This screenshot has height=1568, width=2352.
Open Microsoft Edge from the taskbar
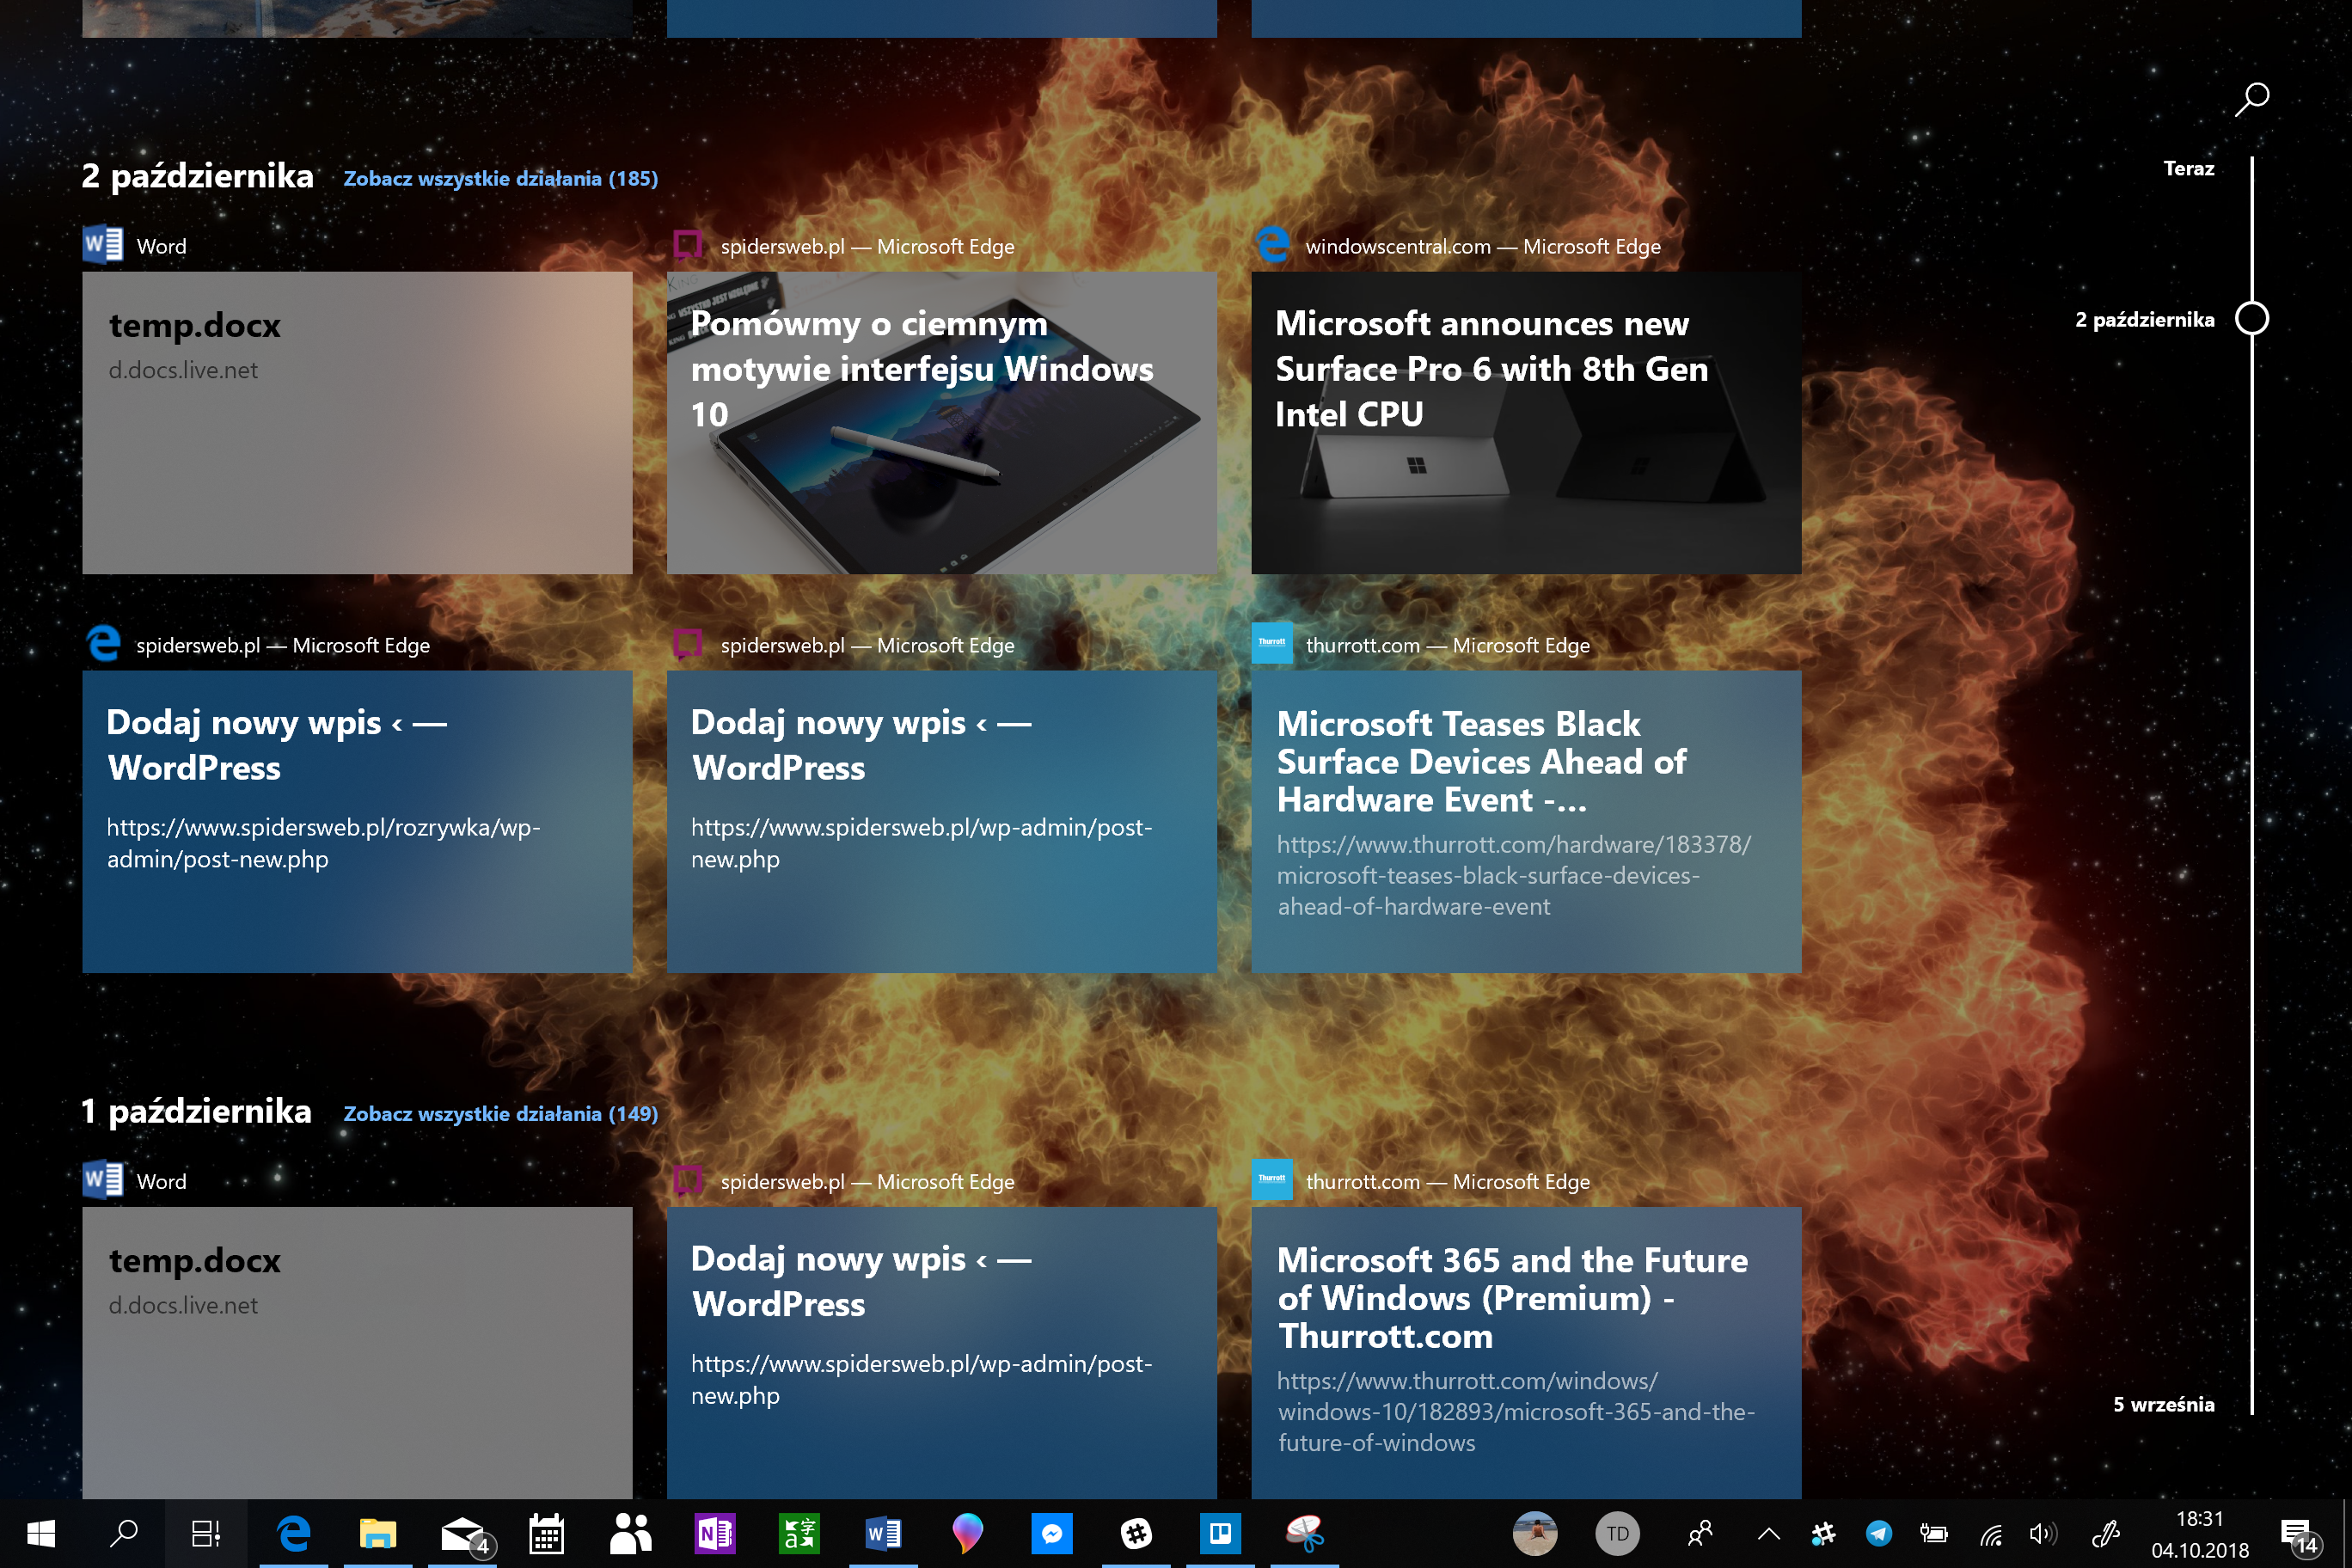[294, 1533]
